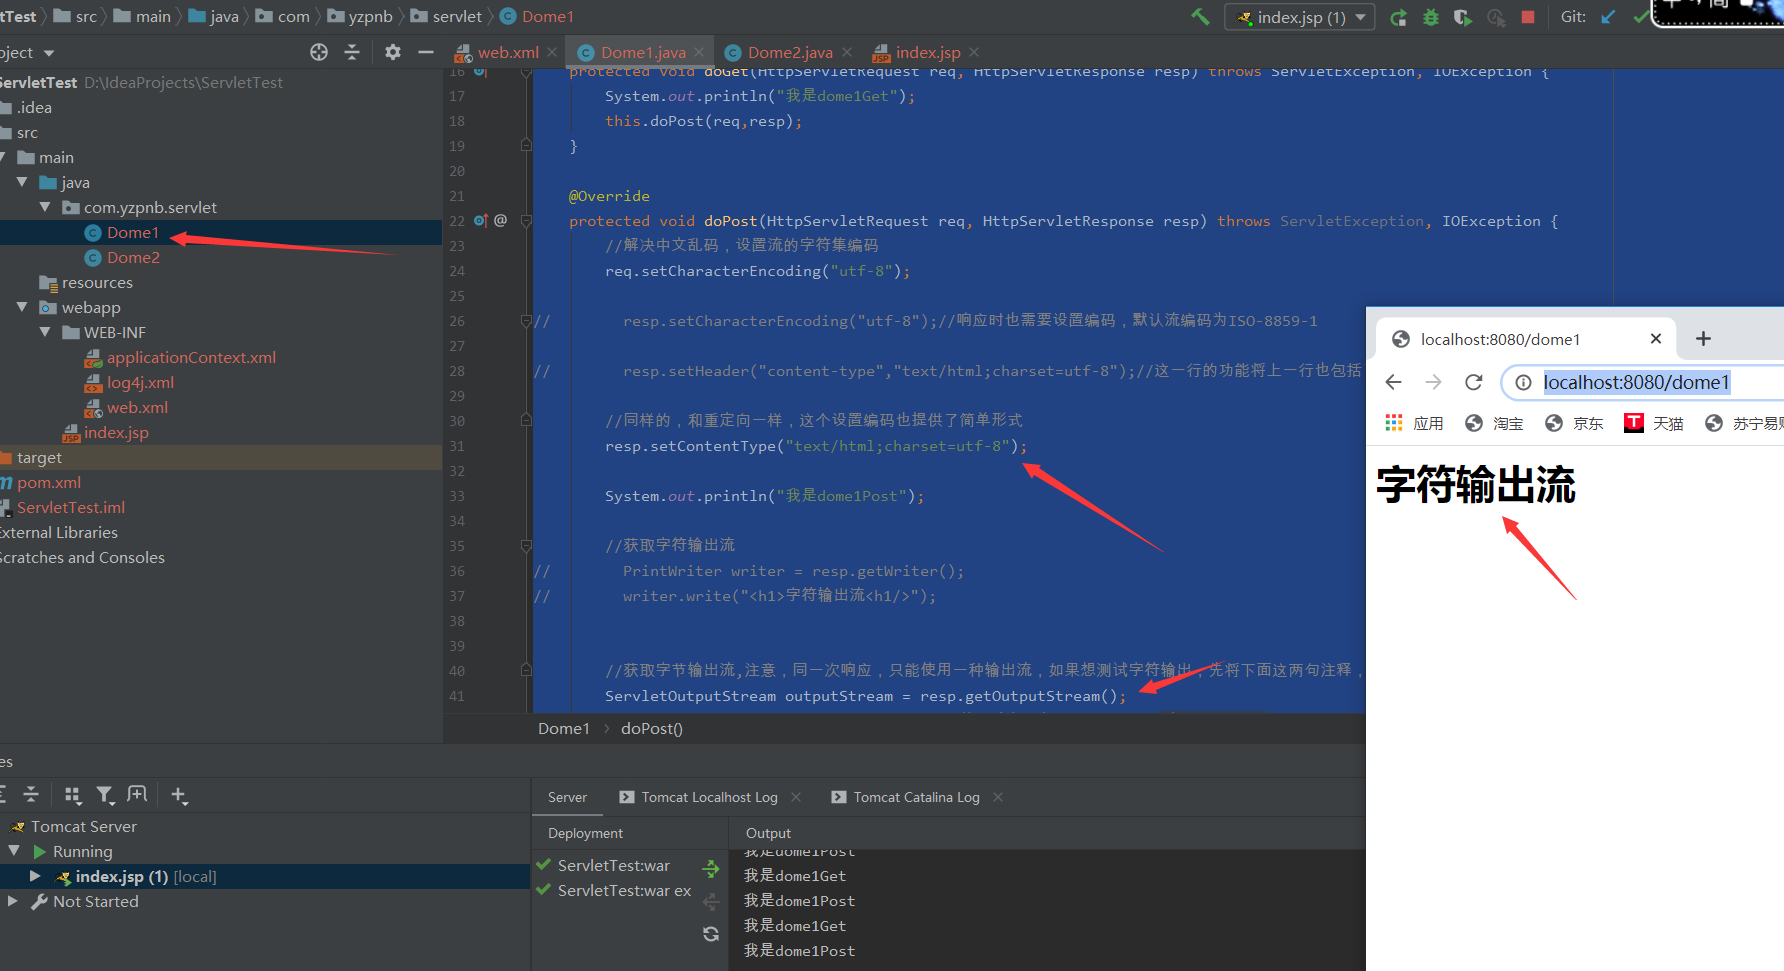
Task: Click the locate/select opened file target icon
Action: pyautogui.click(x=319, y=52)
